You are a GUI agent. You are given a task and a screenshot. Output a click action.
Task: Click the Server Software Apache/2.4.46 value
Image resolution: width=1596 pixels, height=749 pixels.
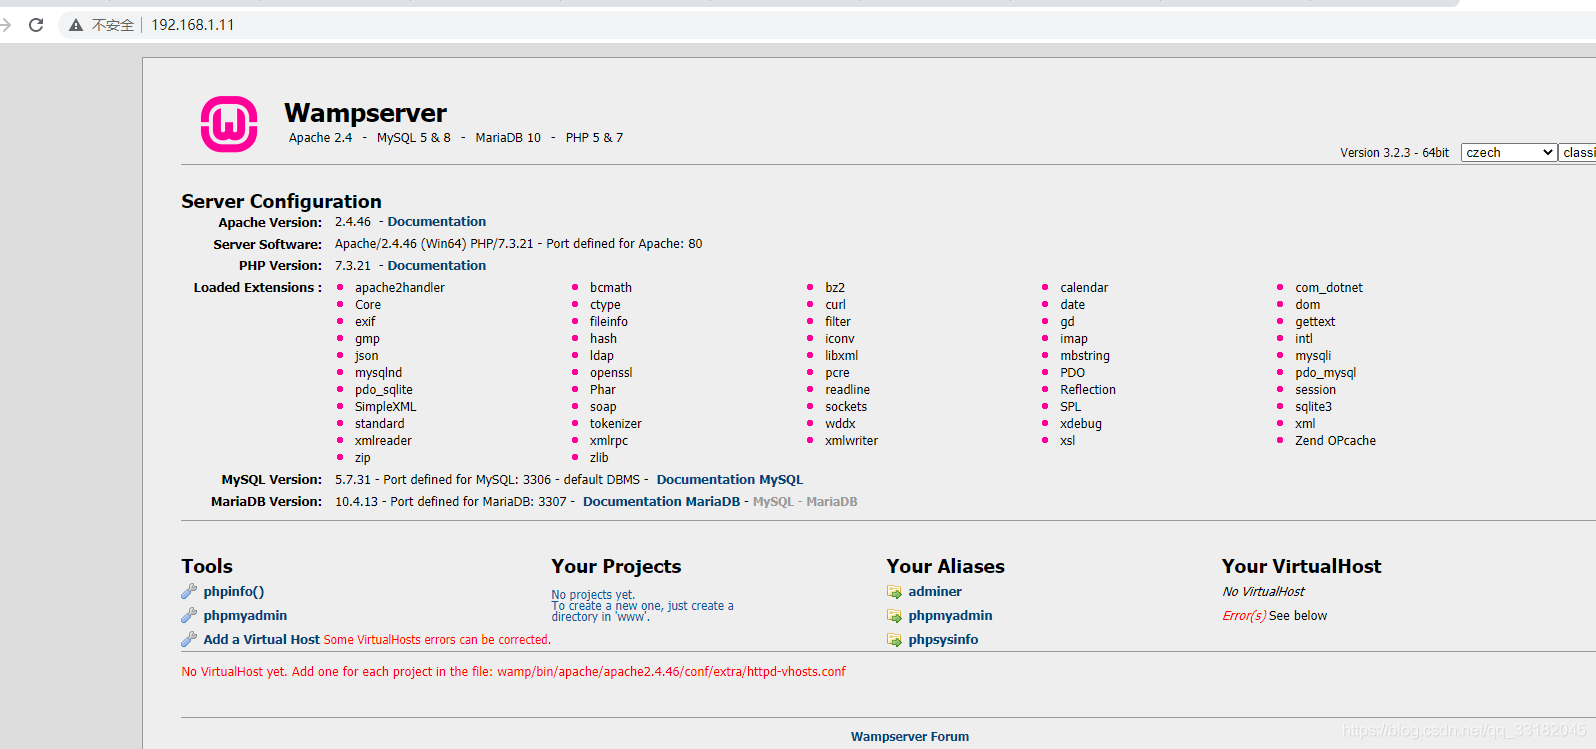click(x=518, y=244)
